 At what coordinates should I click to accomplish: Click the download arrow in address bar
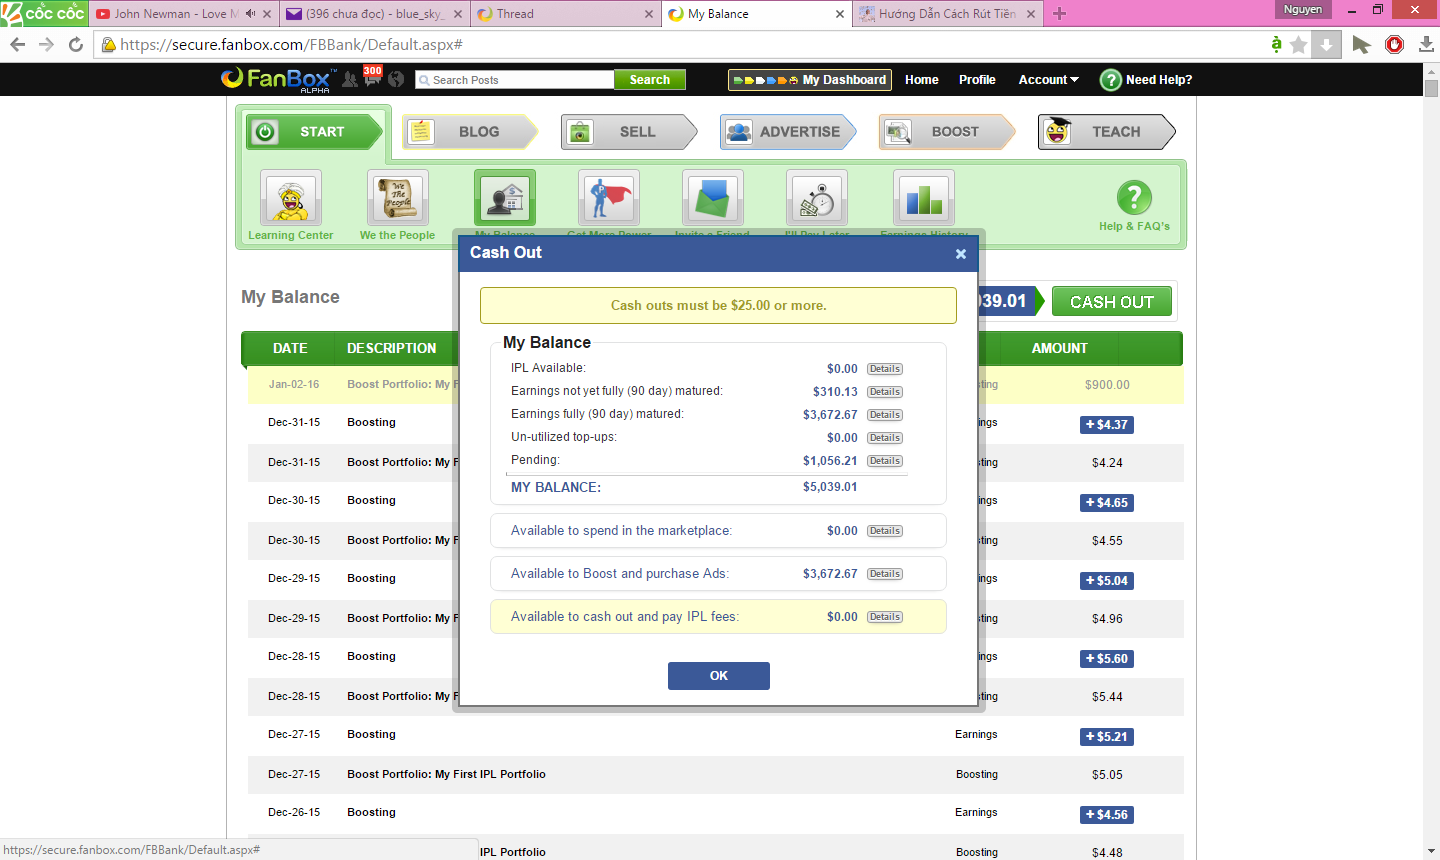tap(1326, 44)
